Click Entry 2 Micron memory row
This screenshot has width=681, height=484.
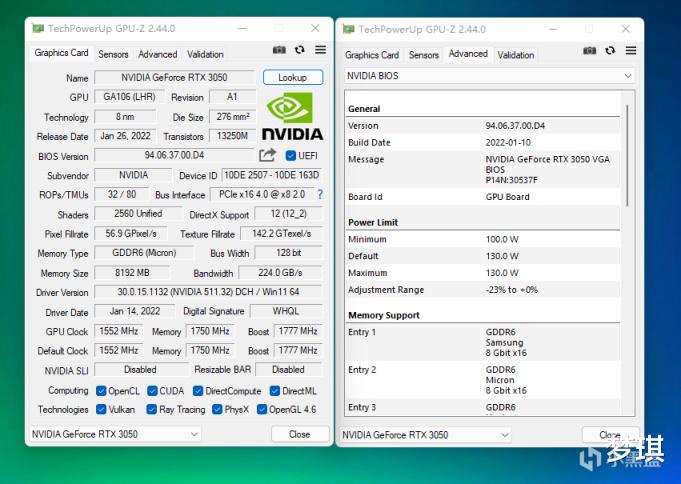[484, 380]
